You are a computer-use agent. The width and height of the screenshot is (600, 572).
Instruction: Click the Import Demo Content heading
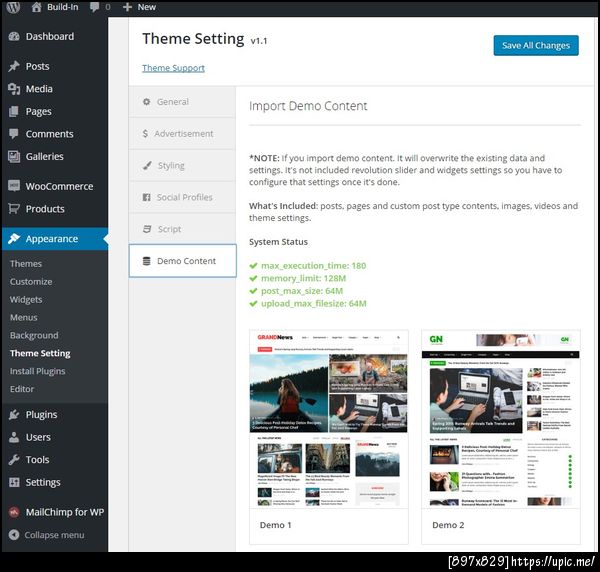308,106
